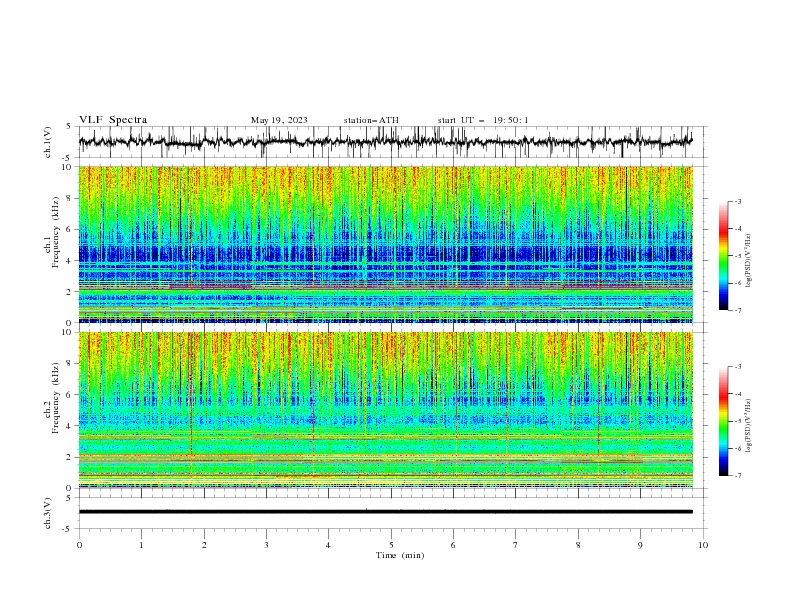Image resolution: width=792 pixels, height=612 pixels.
Task: Click the ch.2 spectrogram color scale bar
Action: tap(723, 421)
